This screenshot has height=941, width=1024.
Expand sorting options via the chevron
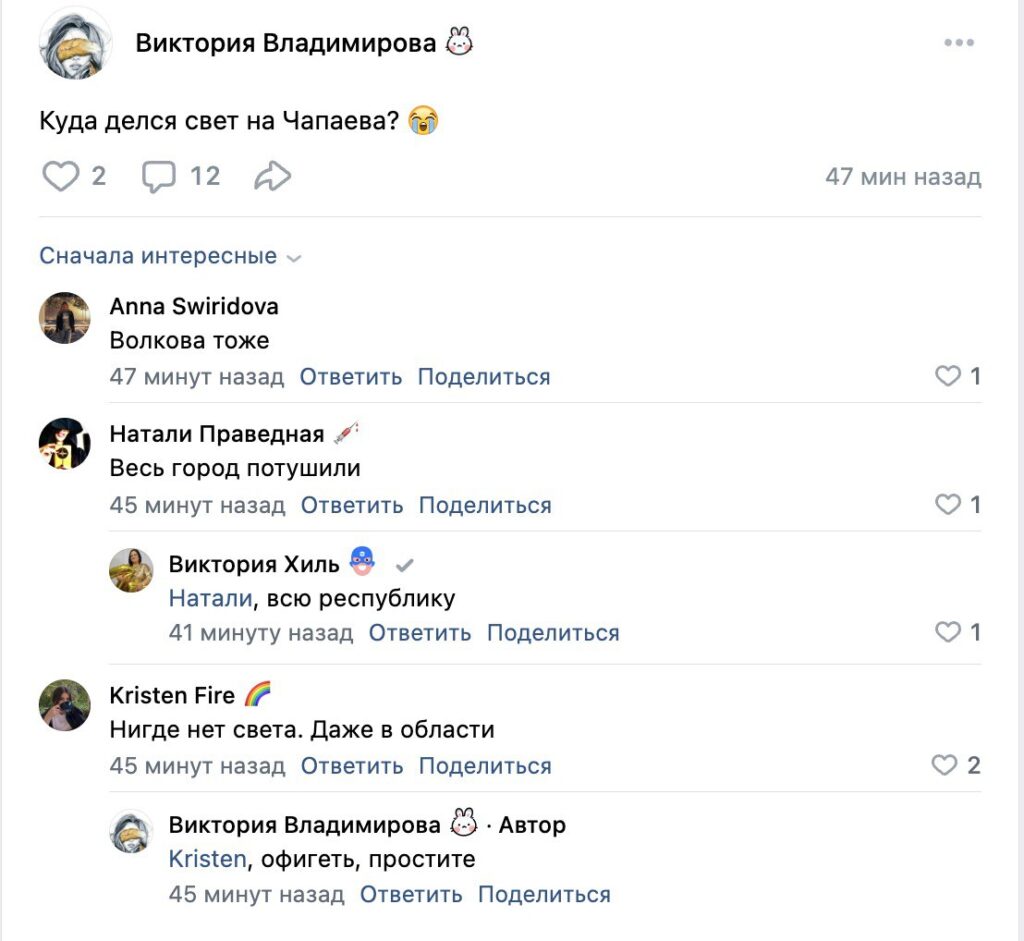[x=293, y=257]
